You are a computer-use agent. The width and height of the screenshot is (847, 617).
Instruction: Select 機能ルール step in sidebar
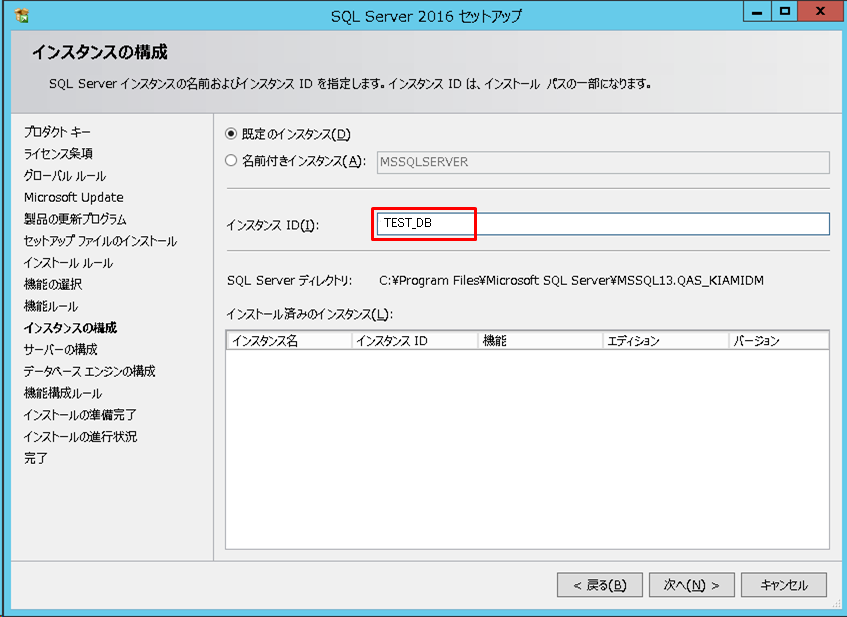51,306
